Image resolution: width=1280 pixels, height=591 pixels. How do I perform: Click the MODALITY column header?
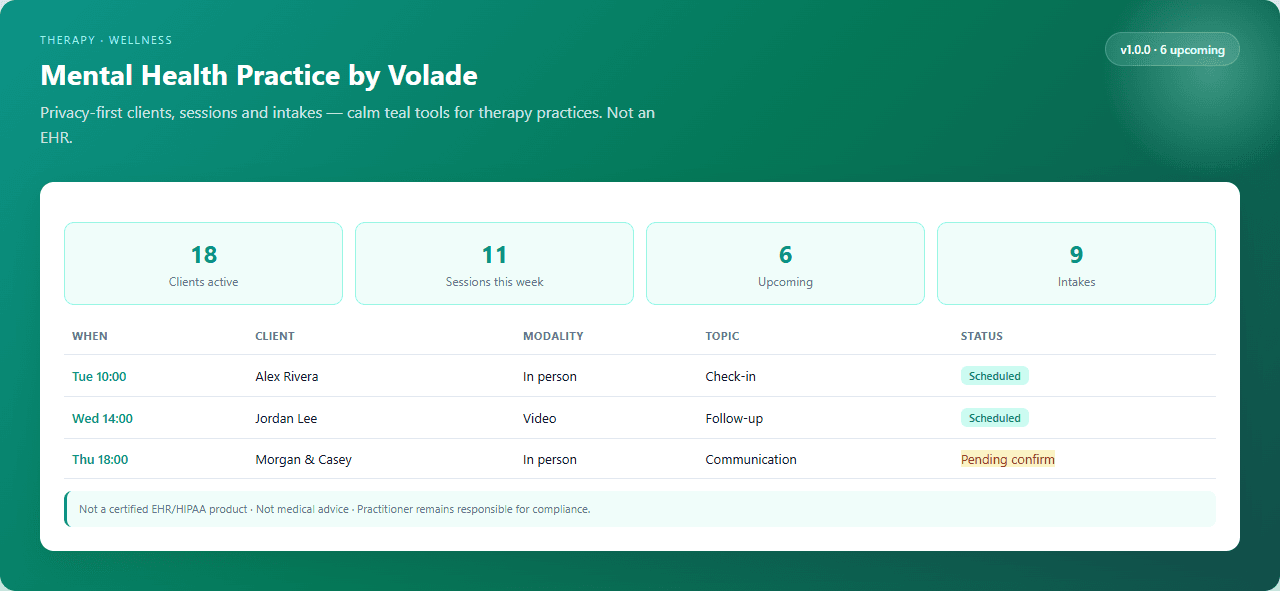click(x=553, y=336)
